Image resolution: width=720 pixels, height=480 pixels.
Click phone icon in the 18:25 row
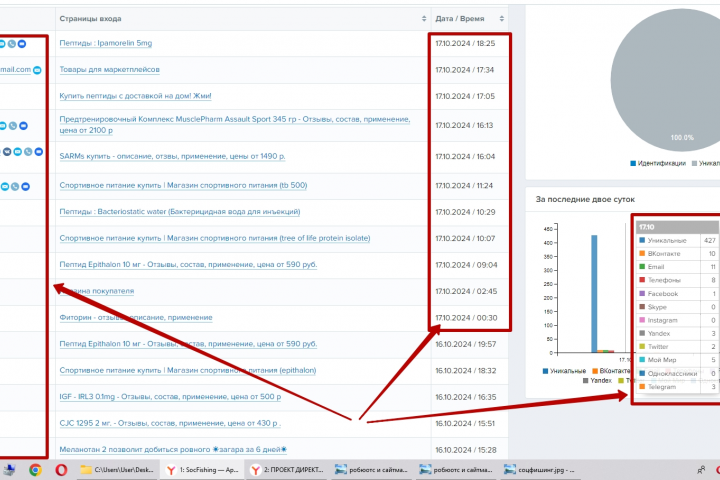(12, 44)
